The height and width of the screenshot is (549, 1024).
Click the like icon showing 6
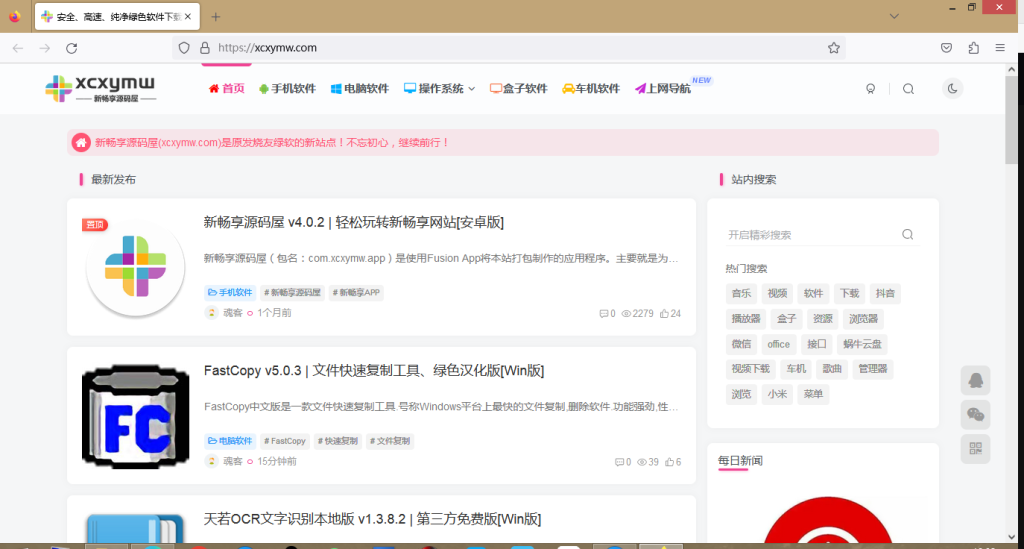(x=669, y=462)
